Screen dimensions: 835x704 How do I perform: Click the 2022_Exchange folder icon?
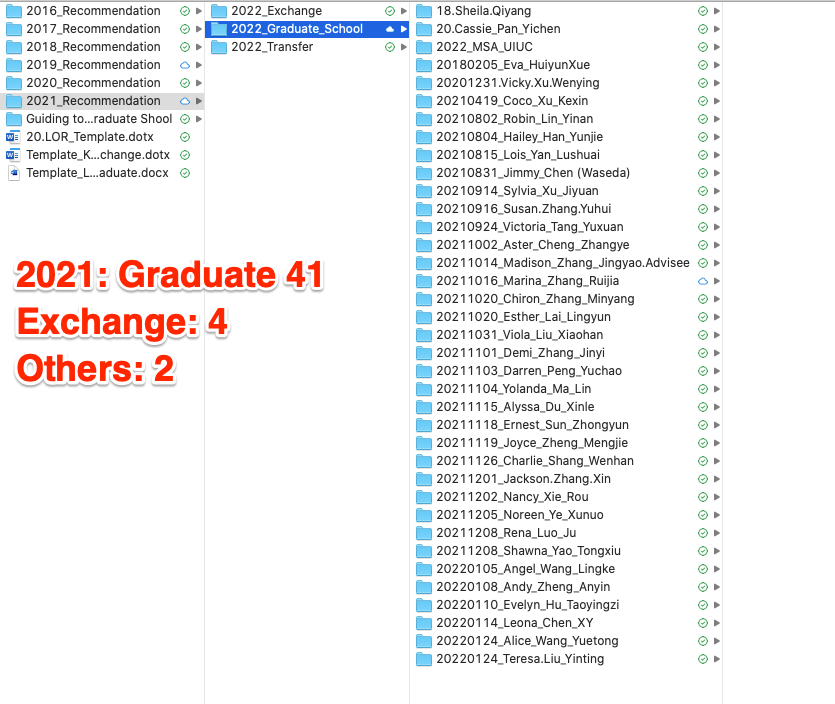tap(219, 11)
